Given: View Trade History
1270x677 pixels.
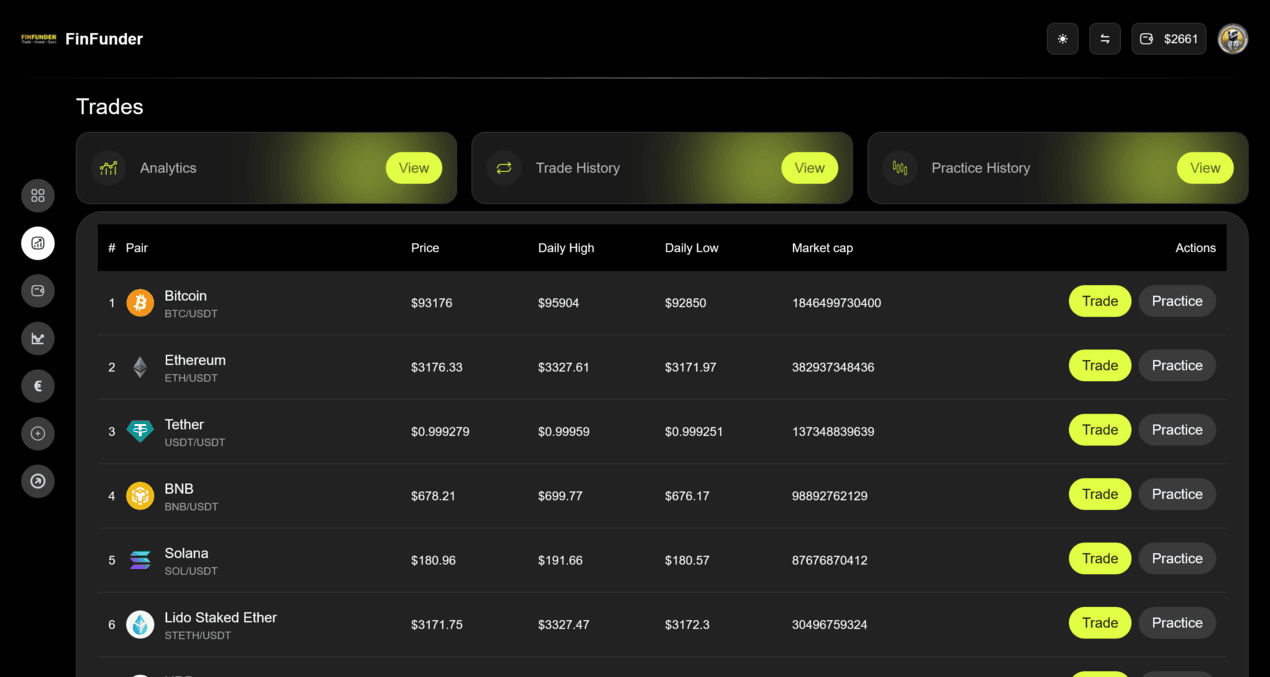Looking at the screenshot, I should click(810, 168).
